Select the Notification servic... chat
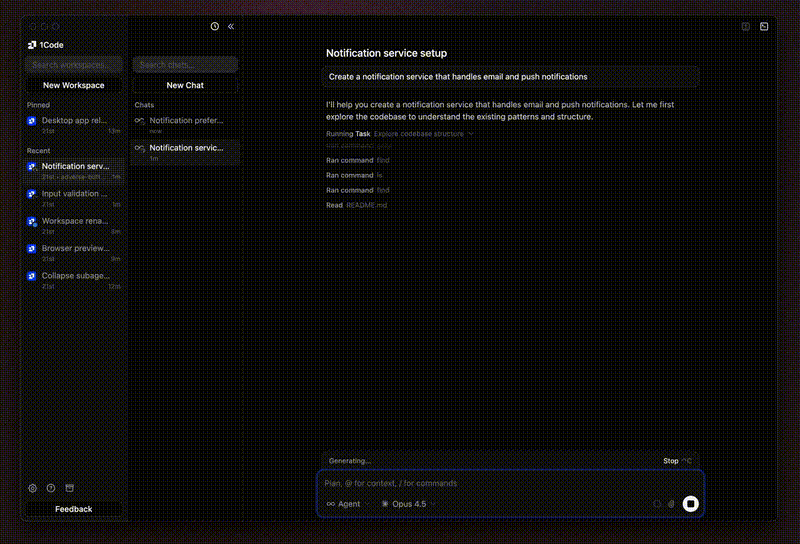This screenshot has height=544, width=800. [185, 152]
